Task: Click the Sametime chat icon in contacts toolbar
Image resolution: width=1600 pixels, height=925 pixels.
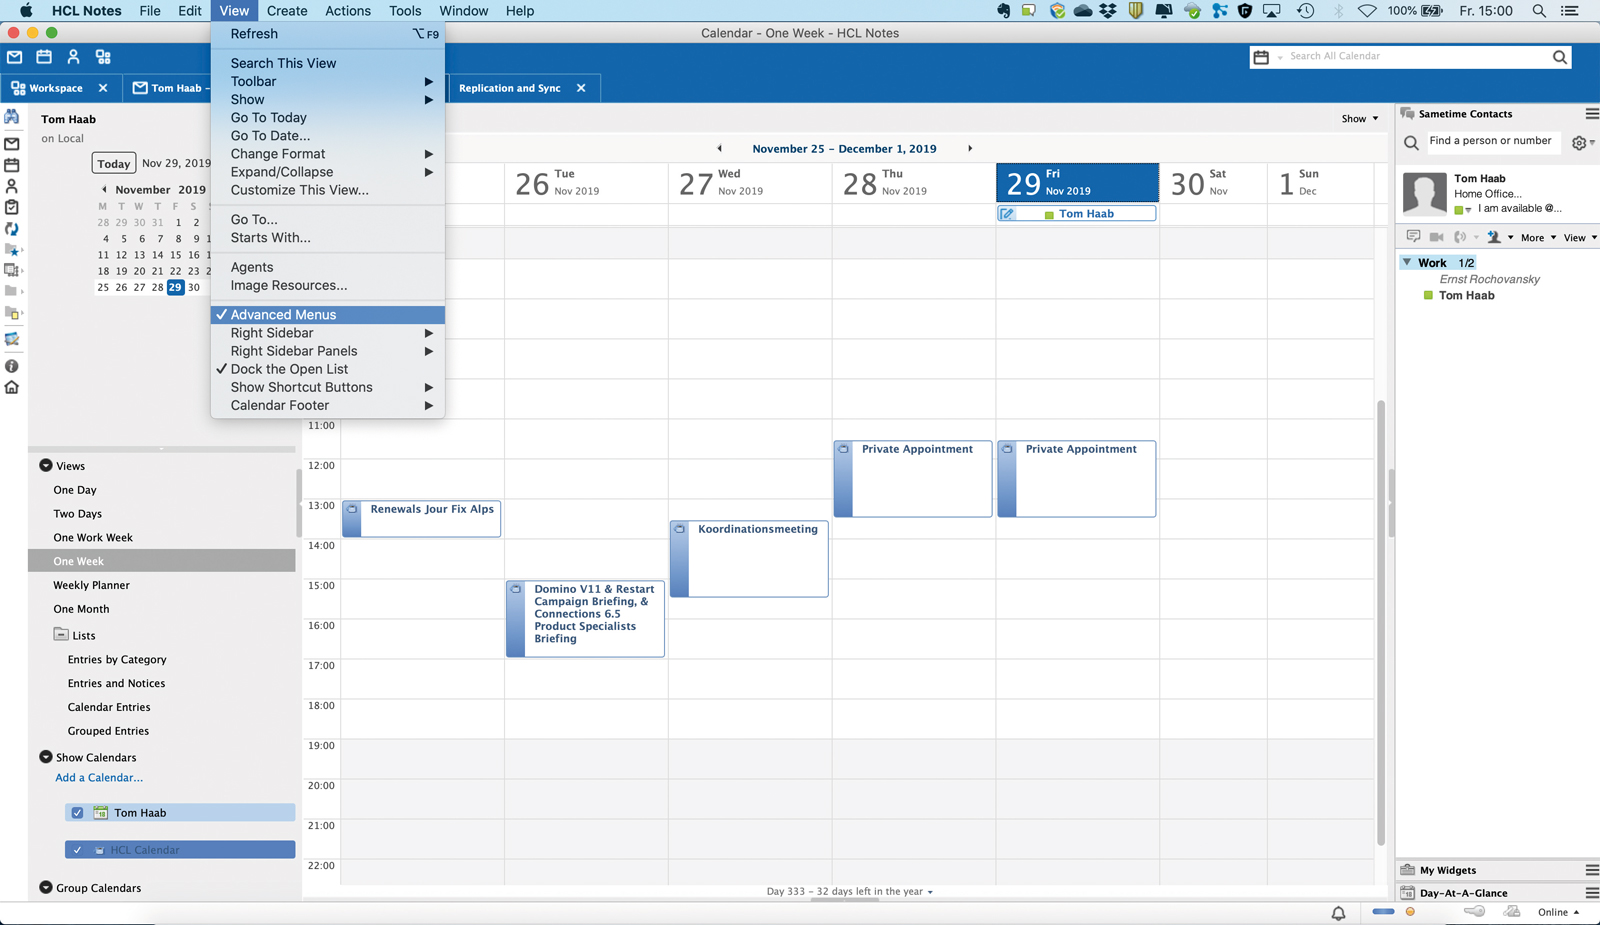Action: coord(1413,237)
